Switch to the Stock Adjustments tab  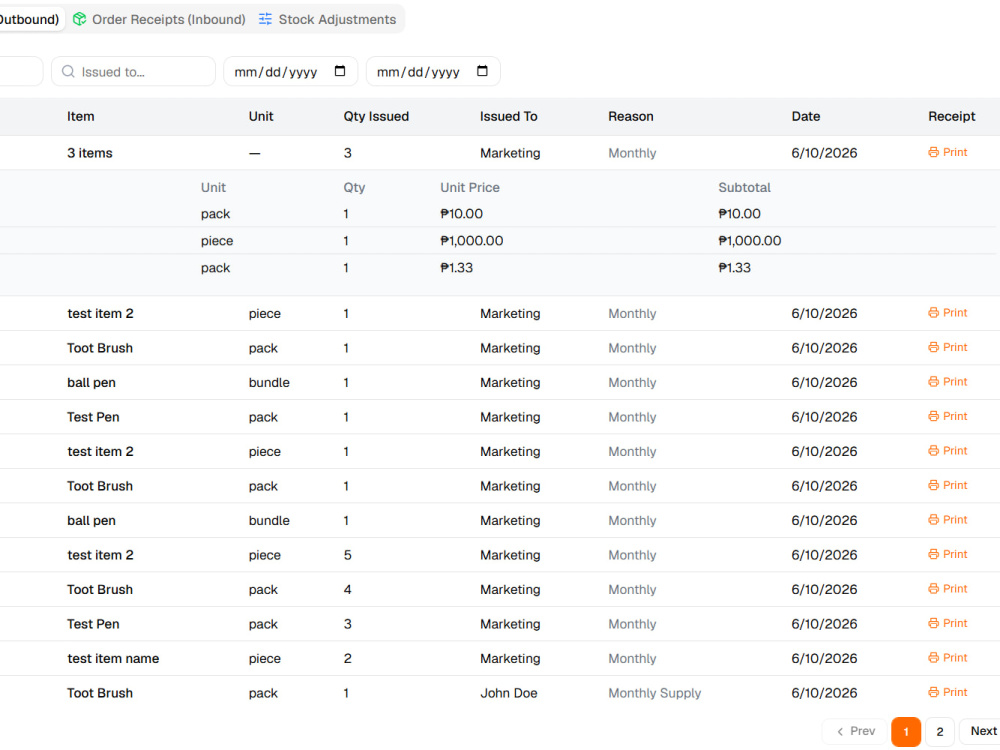[x=328, y=19]
